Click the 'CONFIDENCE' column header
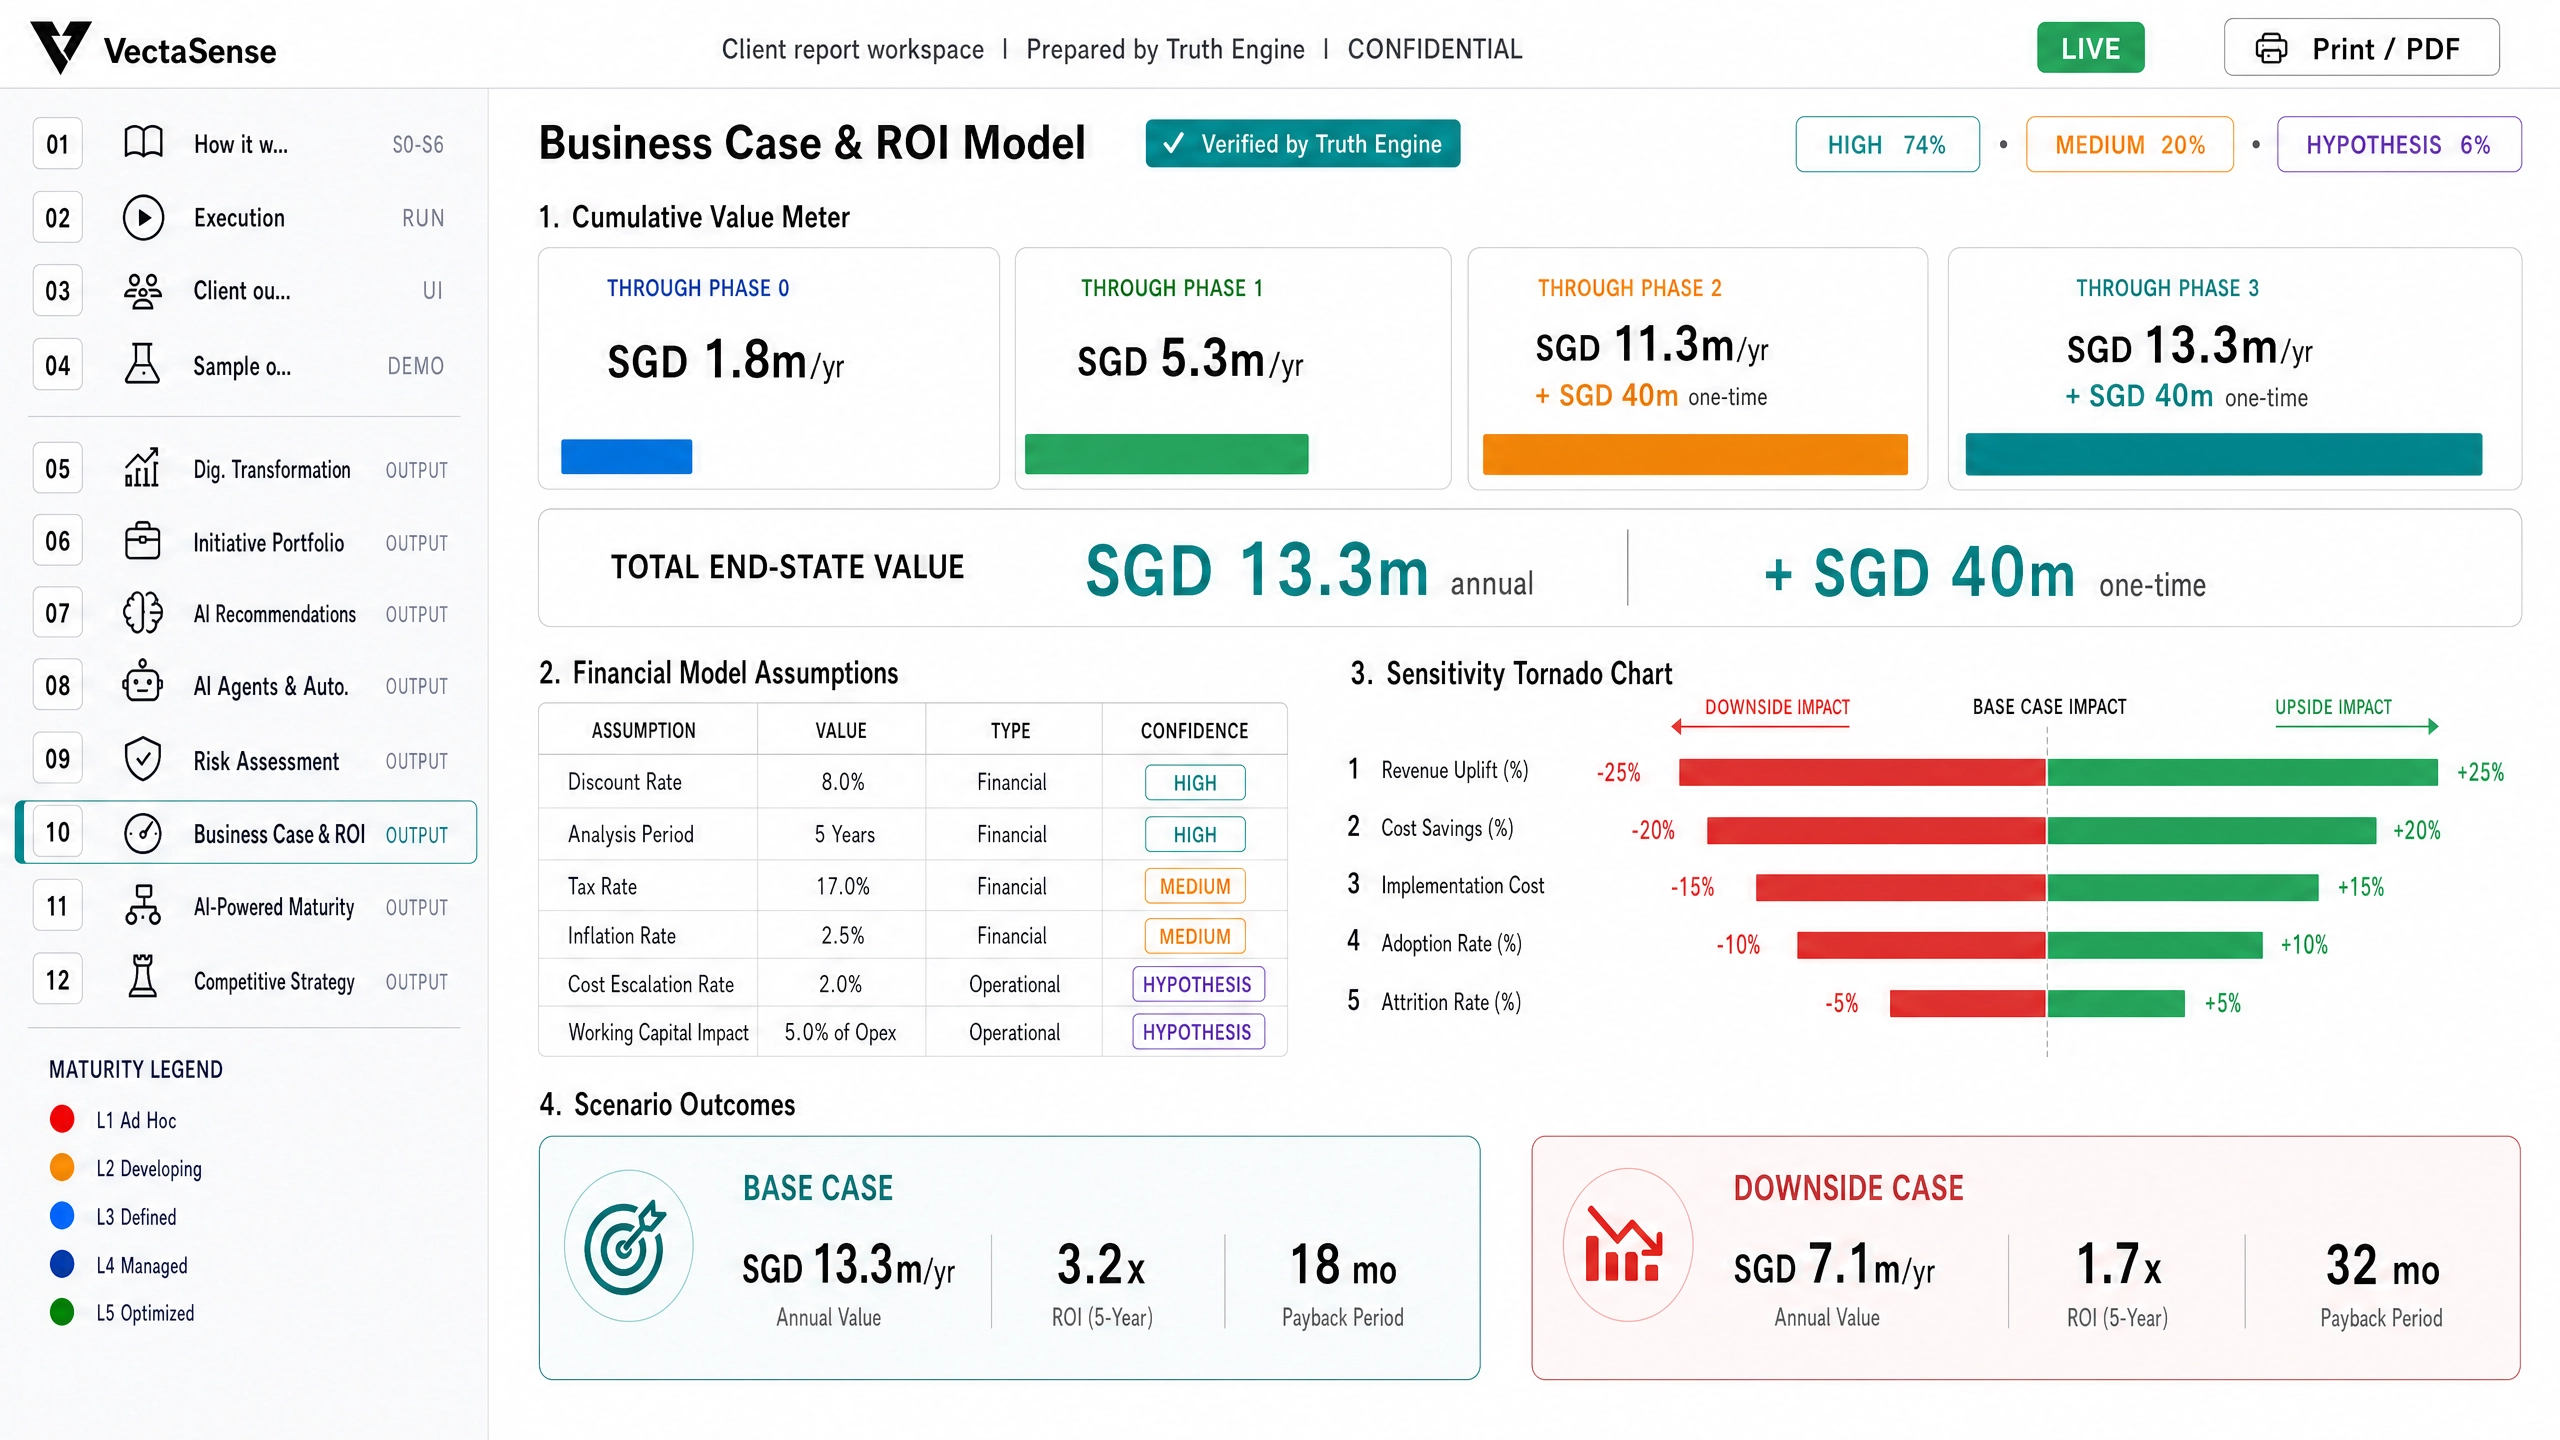 pos(1194,731)
